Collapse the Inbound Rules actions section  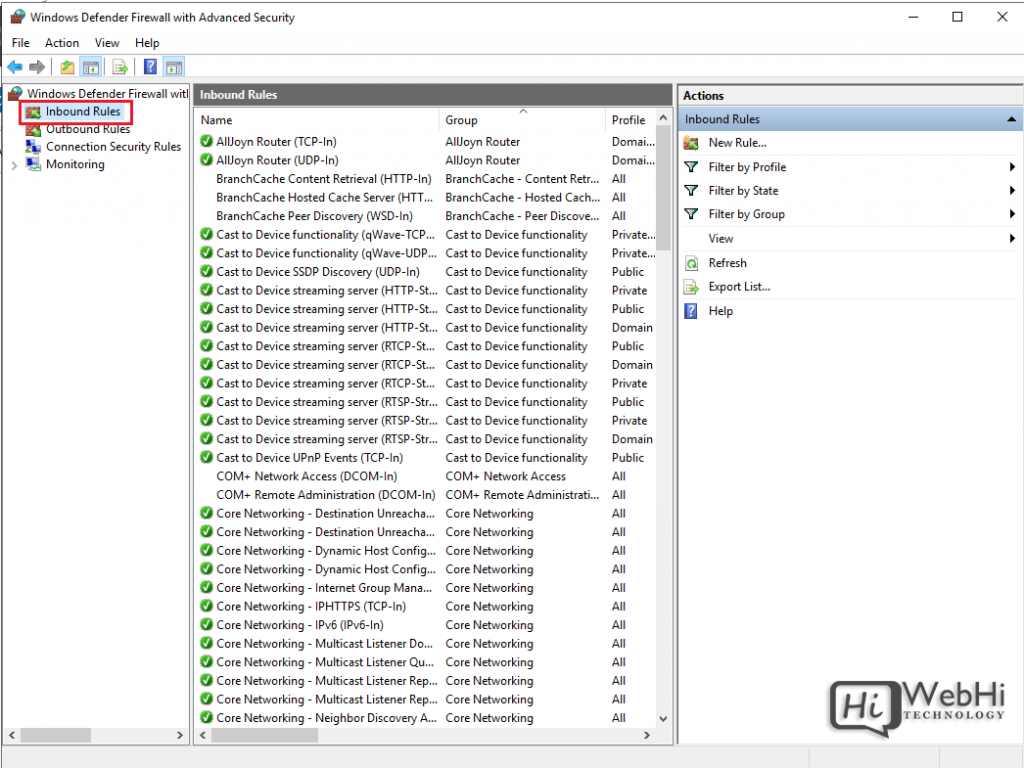click(1010, 118)
